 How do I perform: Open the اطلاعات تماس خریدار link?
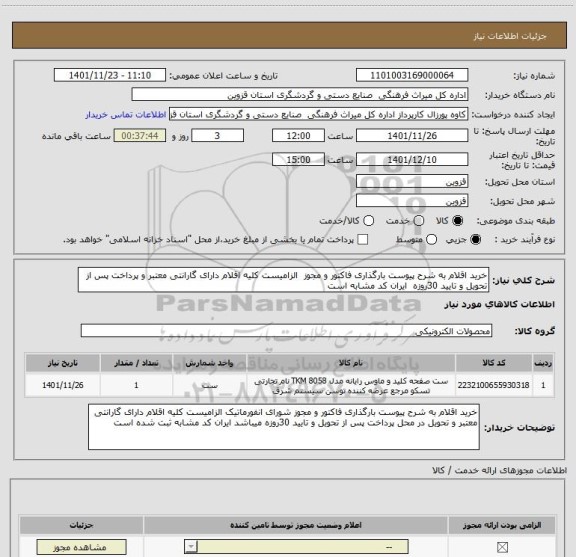[126, 115]
